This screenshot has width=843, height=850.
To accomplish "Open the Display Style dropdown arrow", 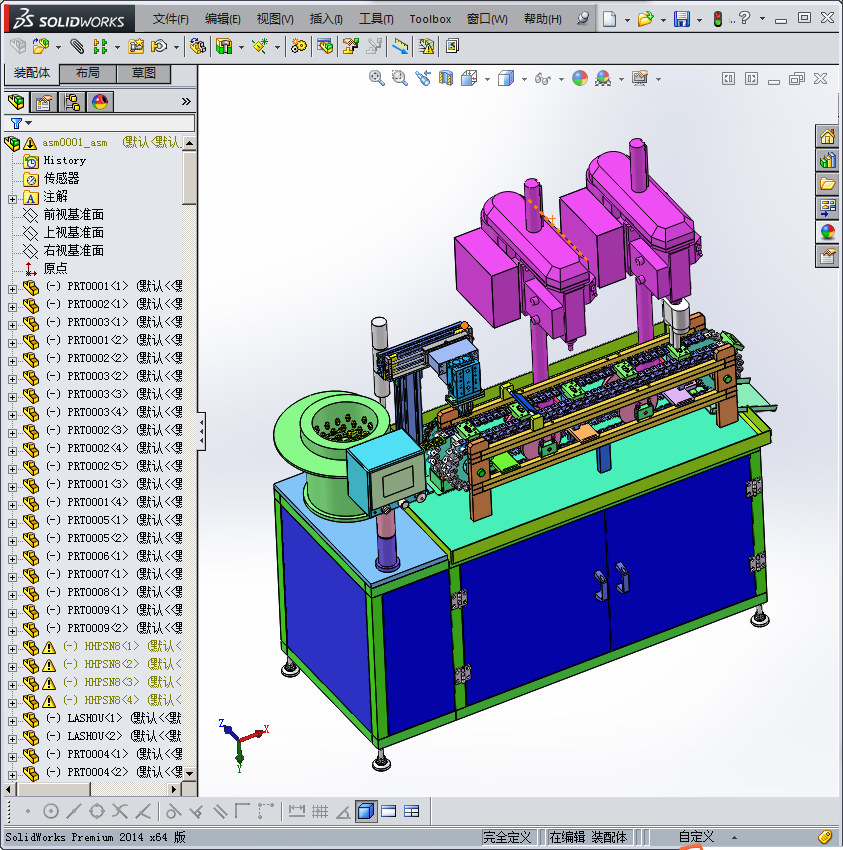I will 524,79.
